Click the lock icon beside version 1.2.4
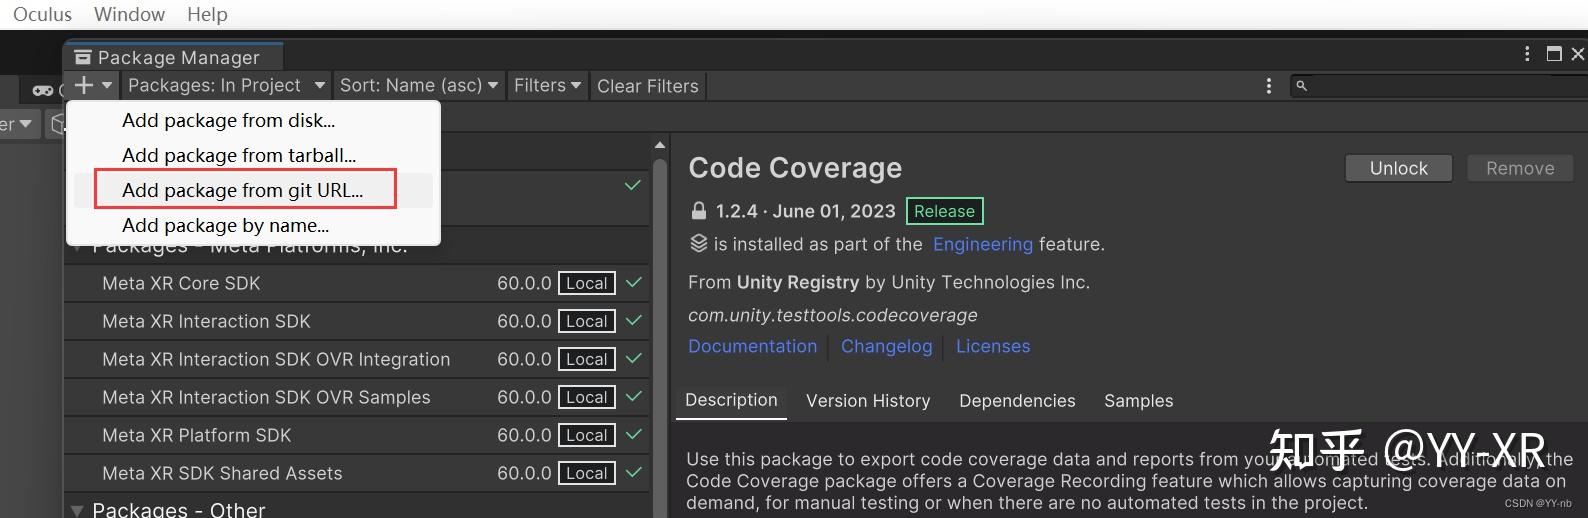1588x518 pixels. coord(699,211)
